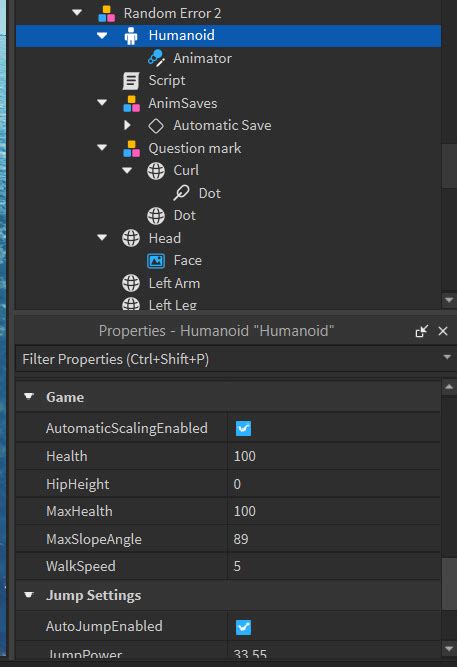Collapse the Jump Settings section

pos(29,595)
